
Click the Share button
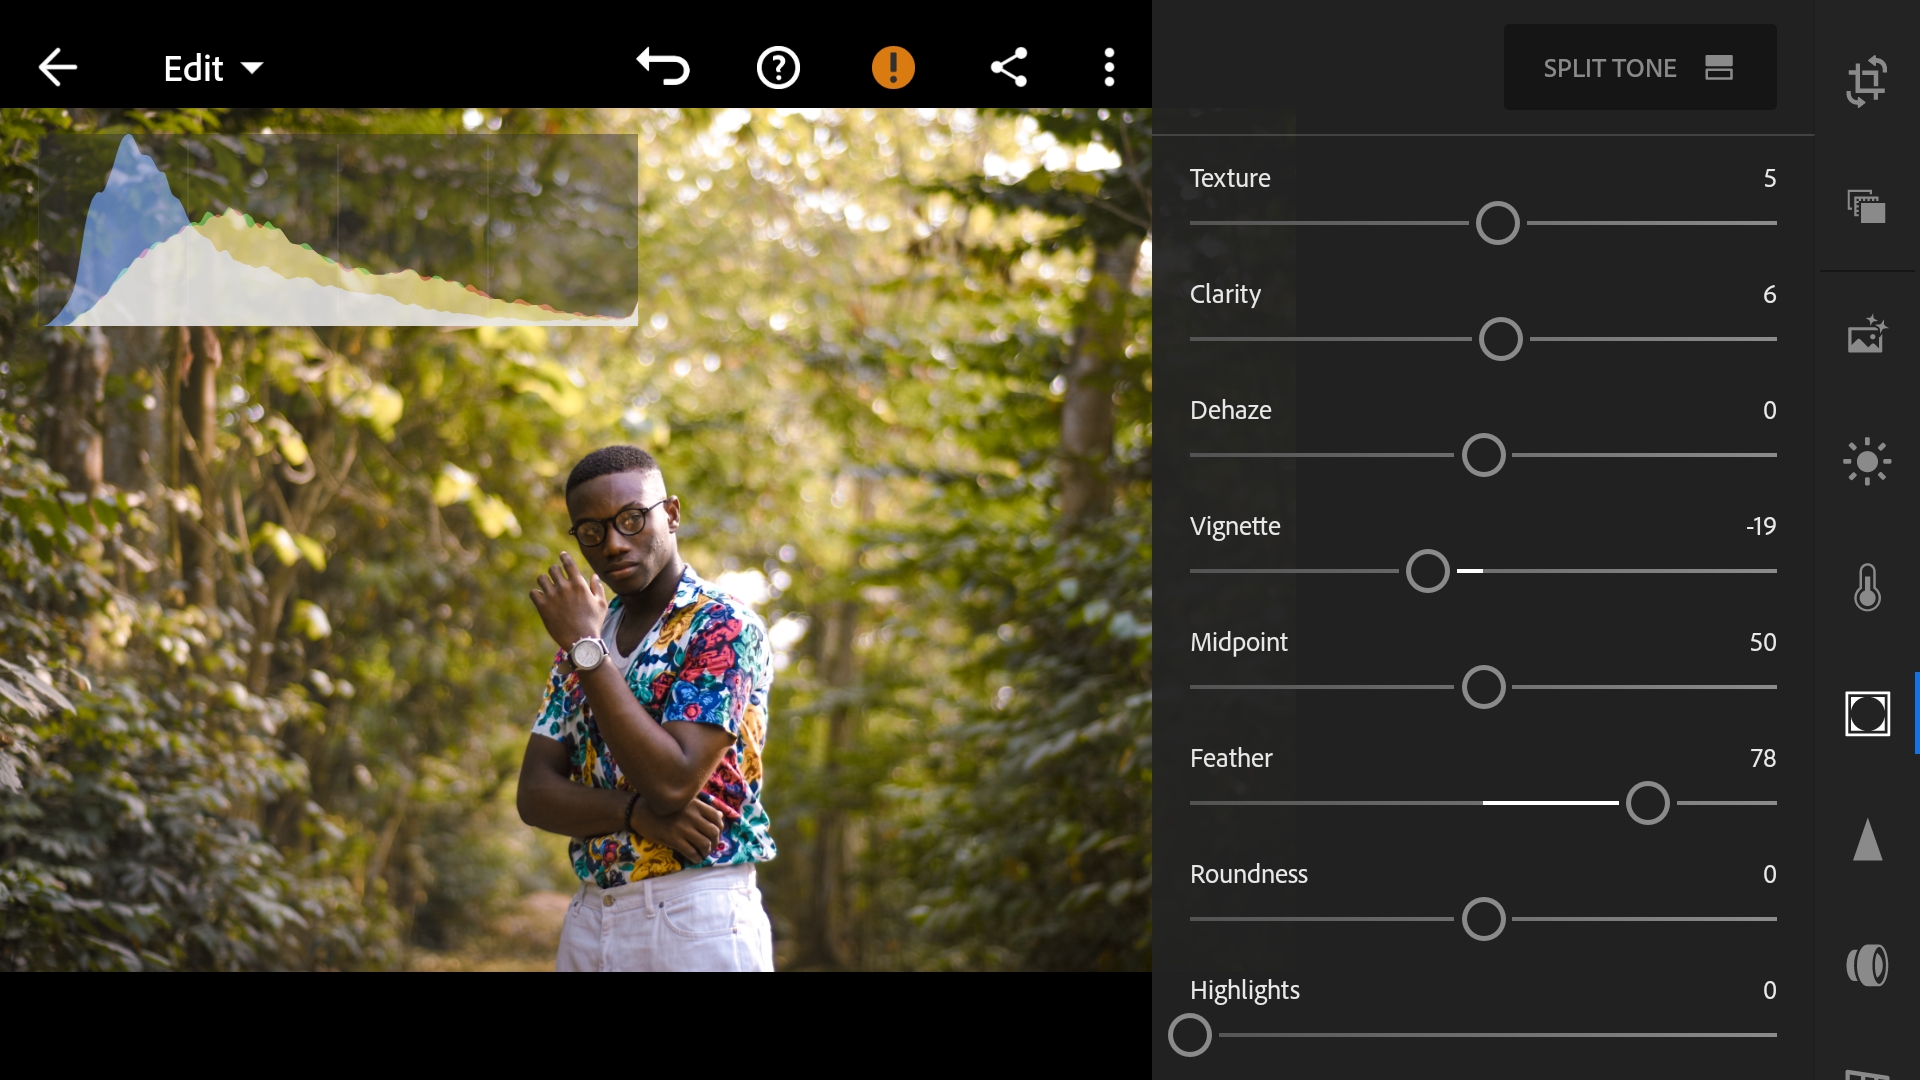click(x=1010, y=67)
